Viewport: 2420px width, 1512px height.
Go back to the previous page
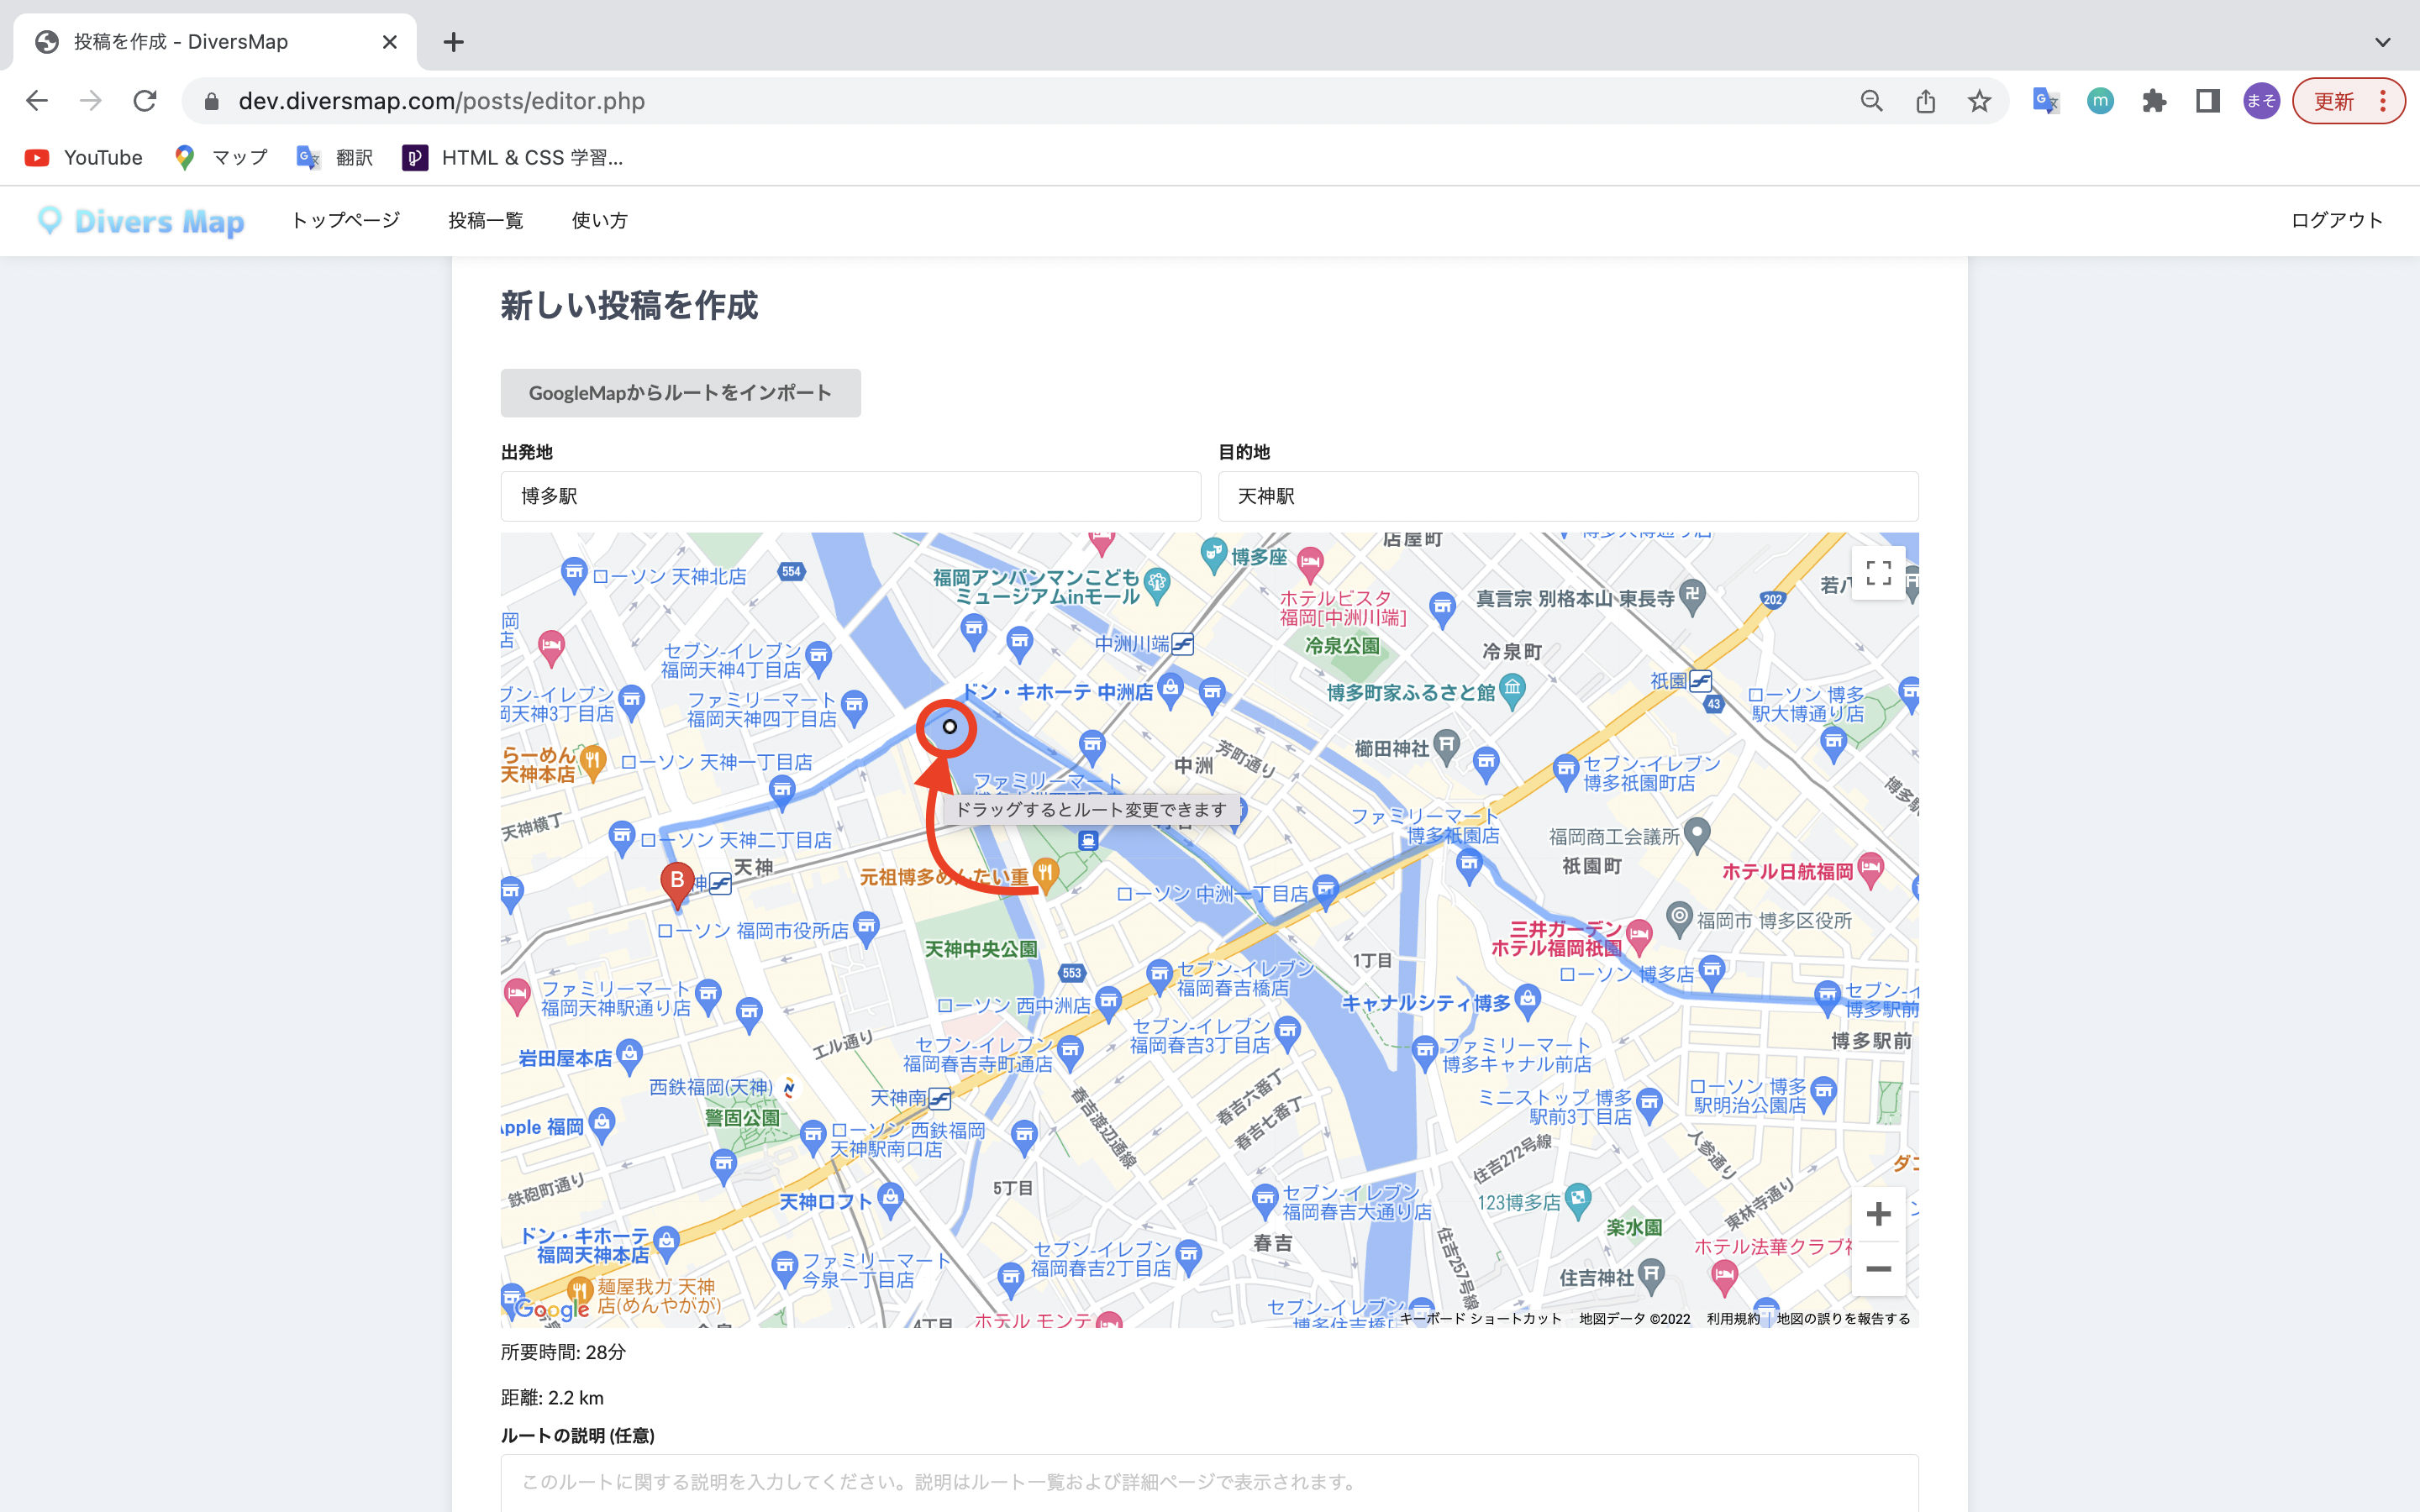[36, 100]
